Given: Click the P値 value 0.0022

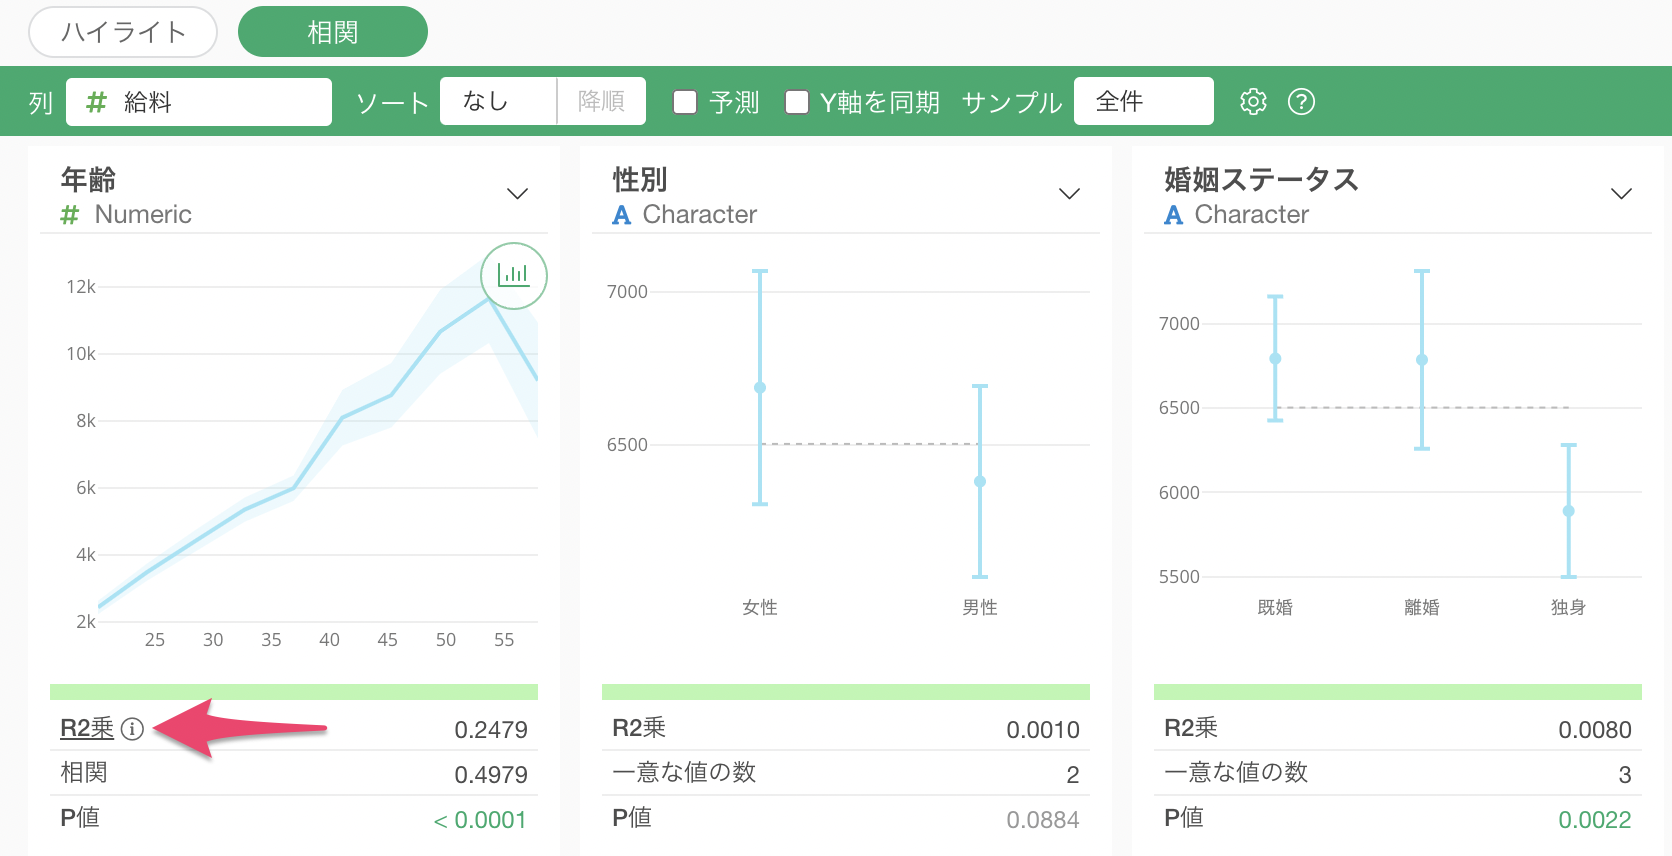Looking at the screenshot, I should tap(1595, 820).
